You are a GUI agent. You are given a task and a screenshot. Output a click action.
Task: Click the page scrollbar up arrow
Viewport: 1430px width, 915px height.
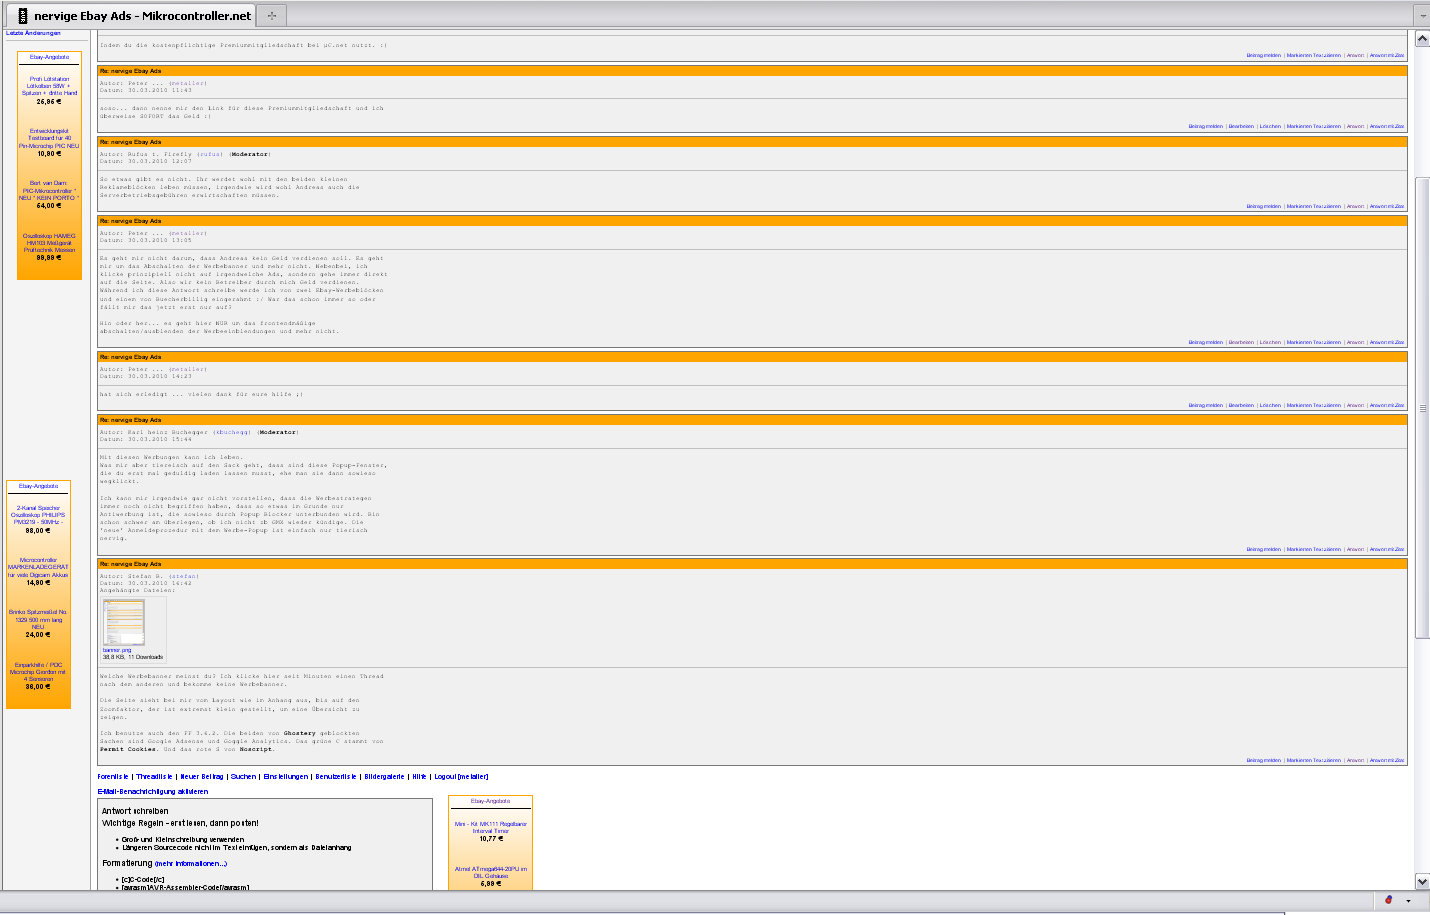[x=1422, y=38]
